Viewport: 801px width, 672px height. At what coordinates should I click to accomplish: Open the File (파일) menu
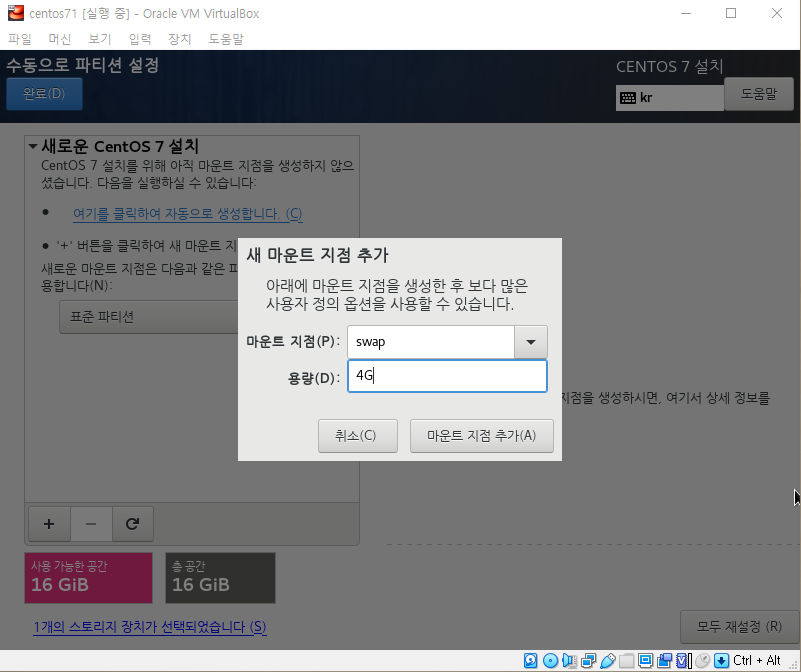(20, 39)
